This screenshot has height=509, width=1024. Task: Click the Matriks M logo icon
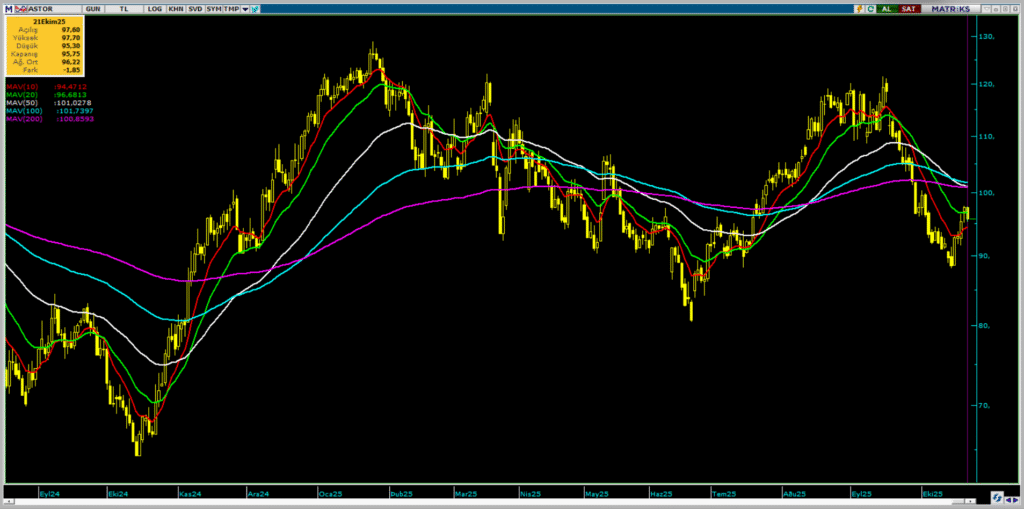coord(9,8)
